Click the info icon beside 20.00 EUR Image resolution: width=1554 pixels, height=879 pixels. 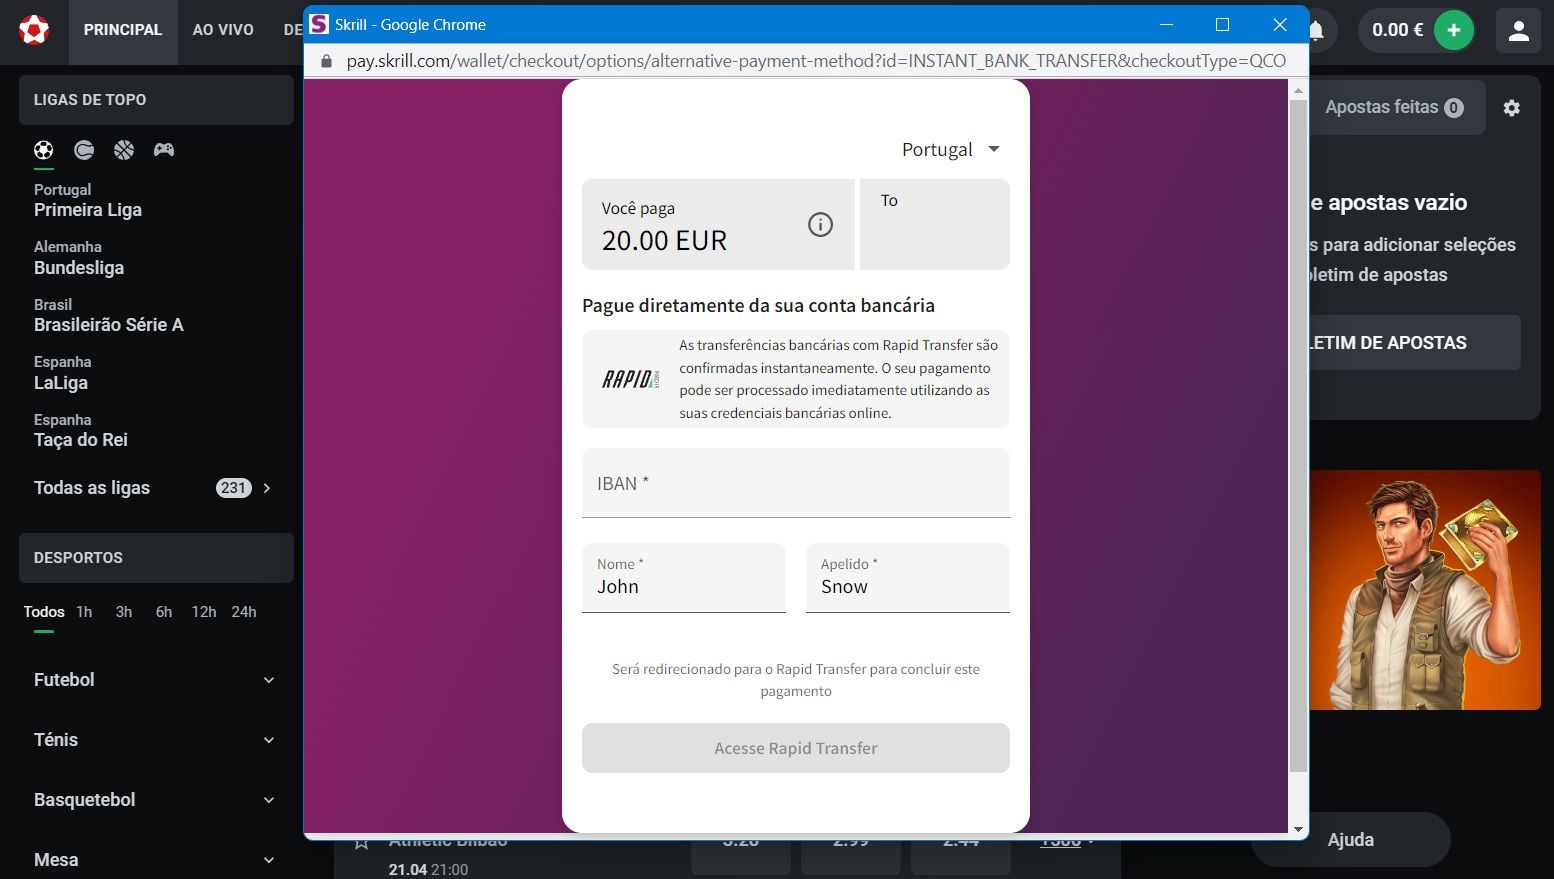click(x=820, y=225)
